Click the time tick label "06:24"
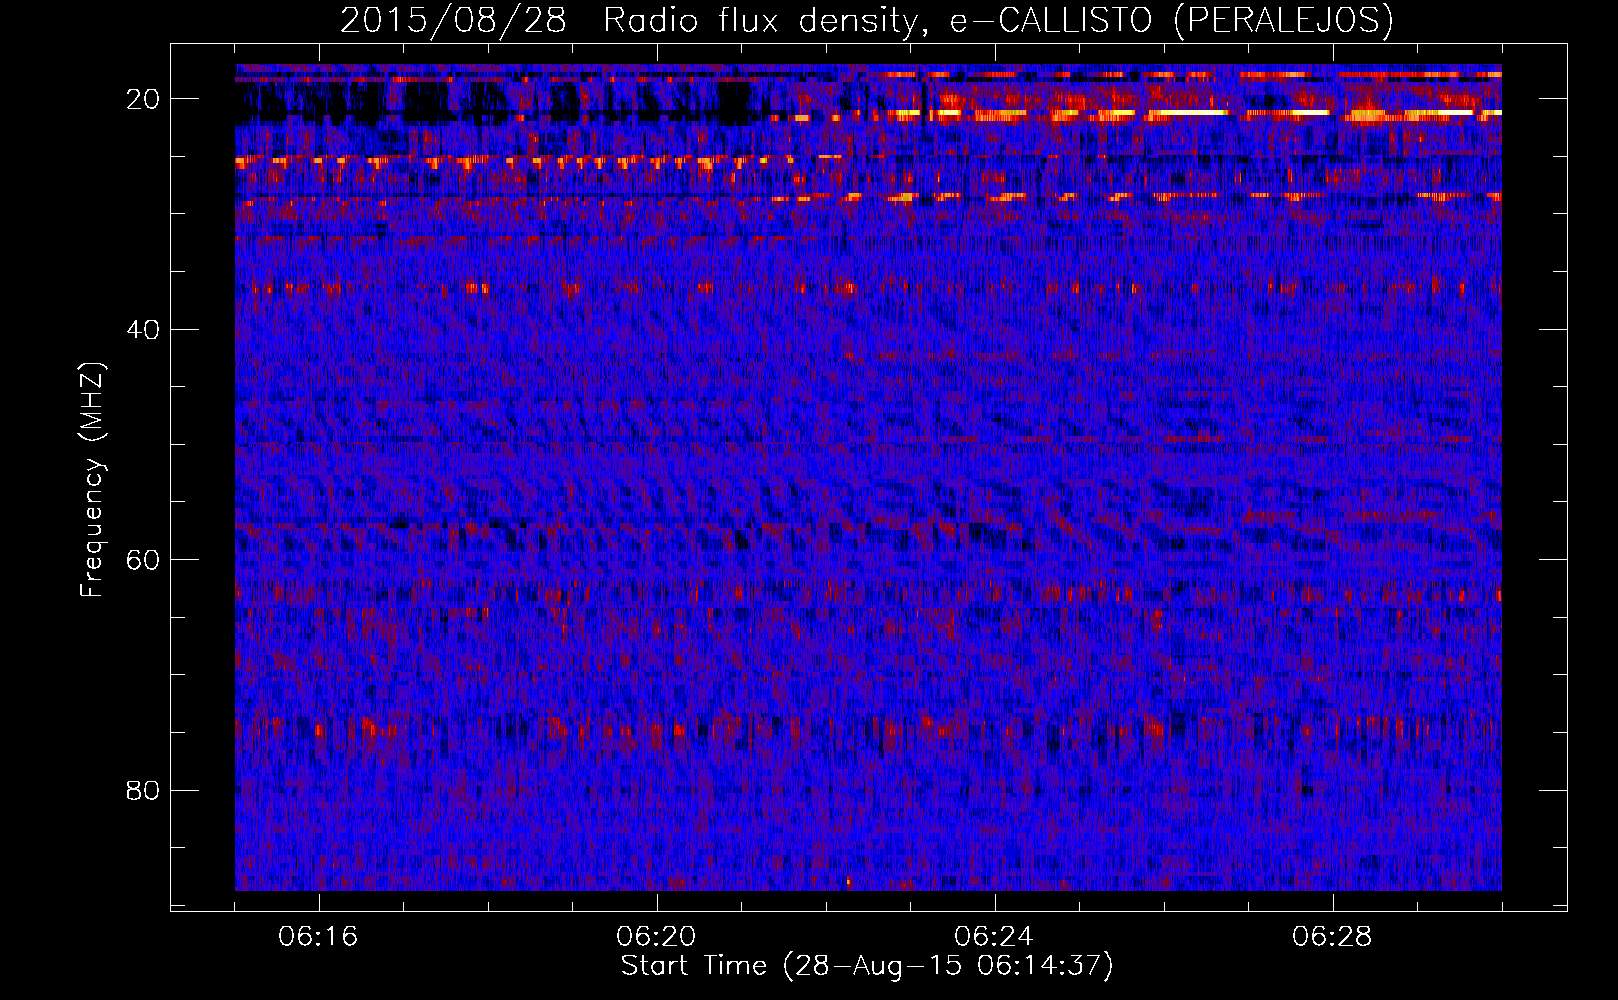The width and height of the screenshot is (1618, 1000). pos(994,937)
